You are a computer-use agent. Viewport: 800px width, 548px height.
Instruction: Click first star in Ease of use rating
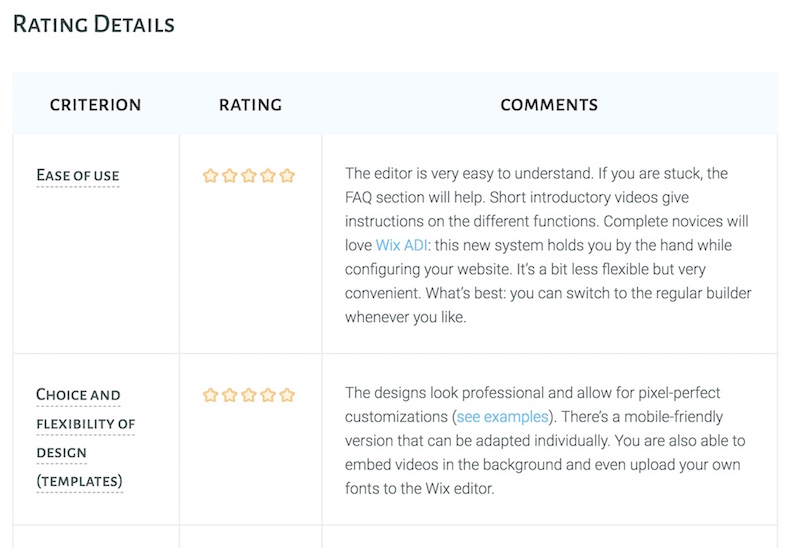[210, 176]
